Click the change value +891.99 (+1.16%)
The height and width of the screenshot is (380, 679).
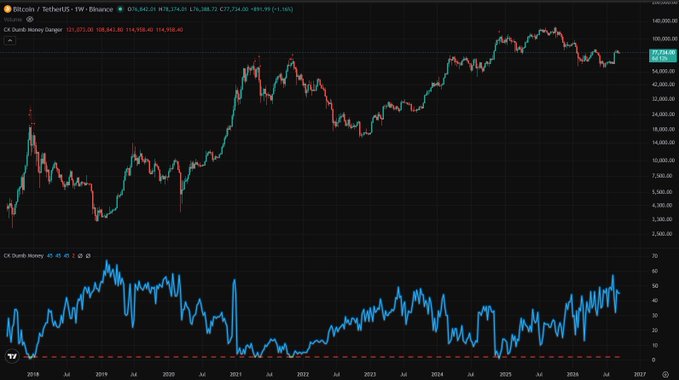point(272,9)
